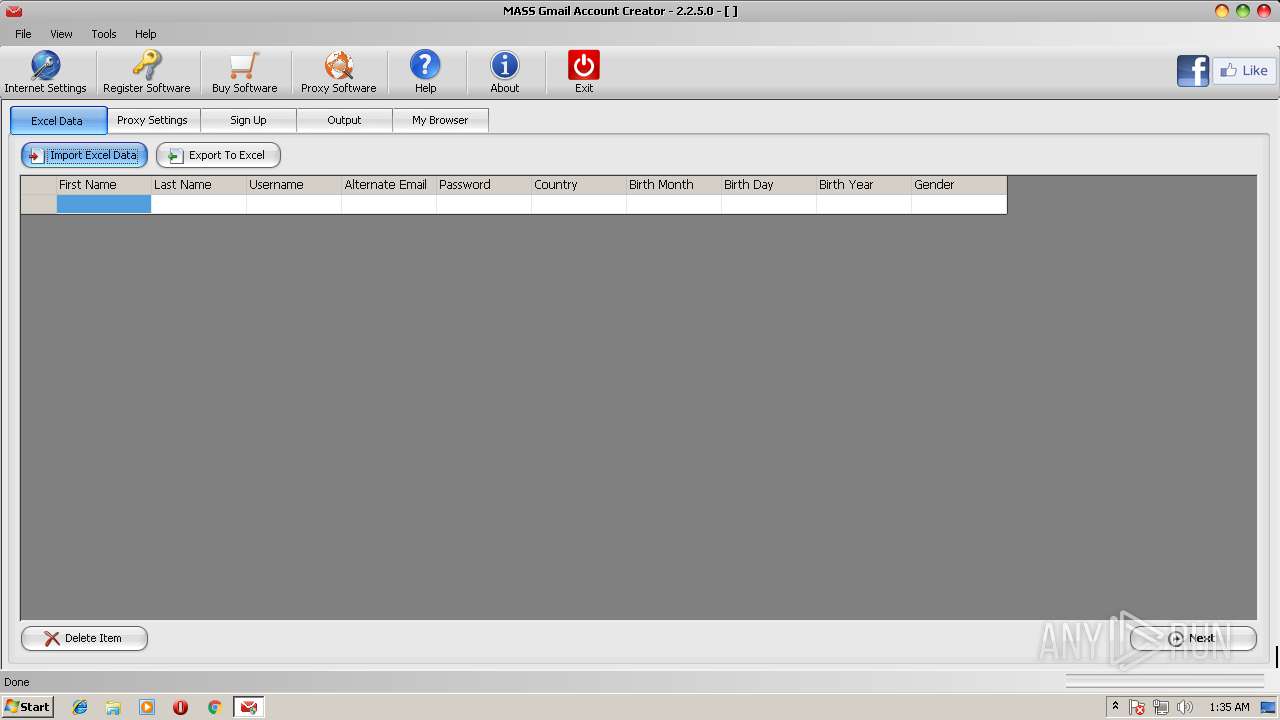Click the volume speaker tray icon

point(1185,707)
